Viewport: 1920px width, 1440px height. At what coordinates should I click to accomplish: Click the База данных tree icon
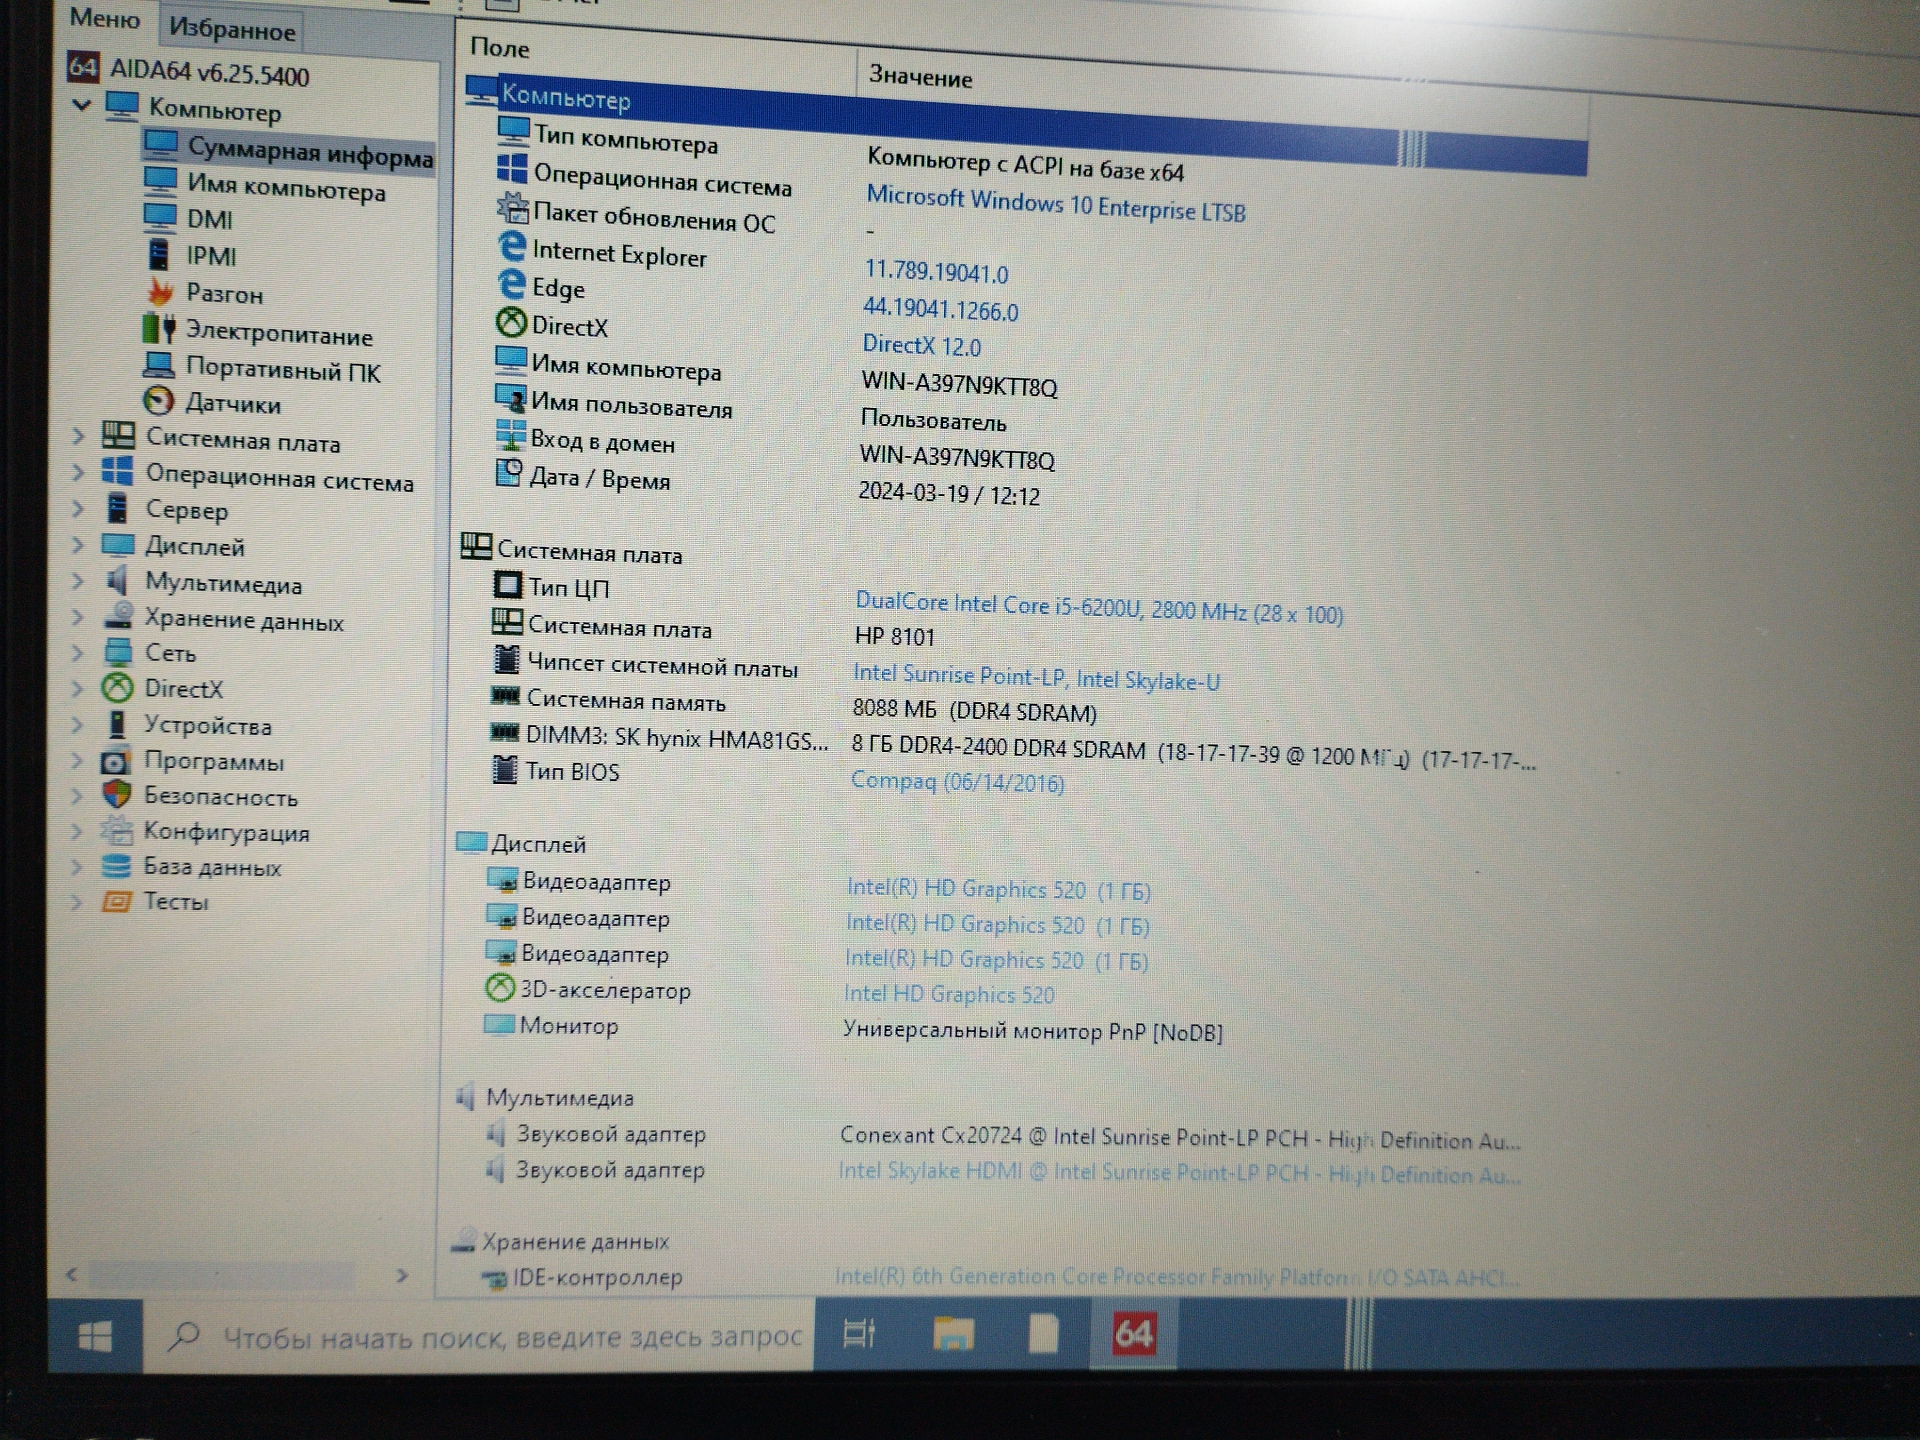(x=116, y=866)
